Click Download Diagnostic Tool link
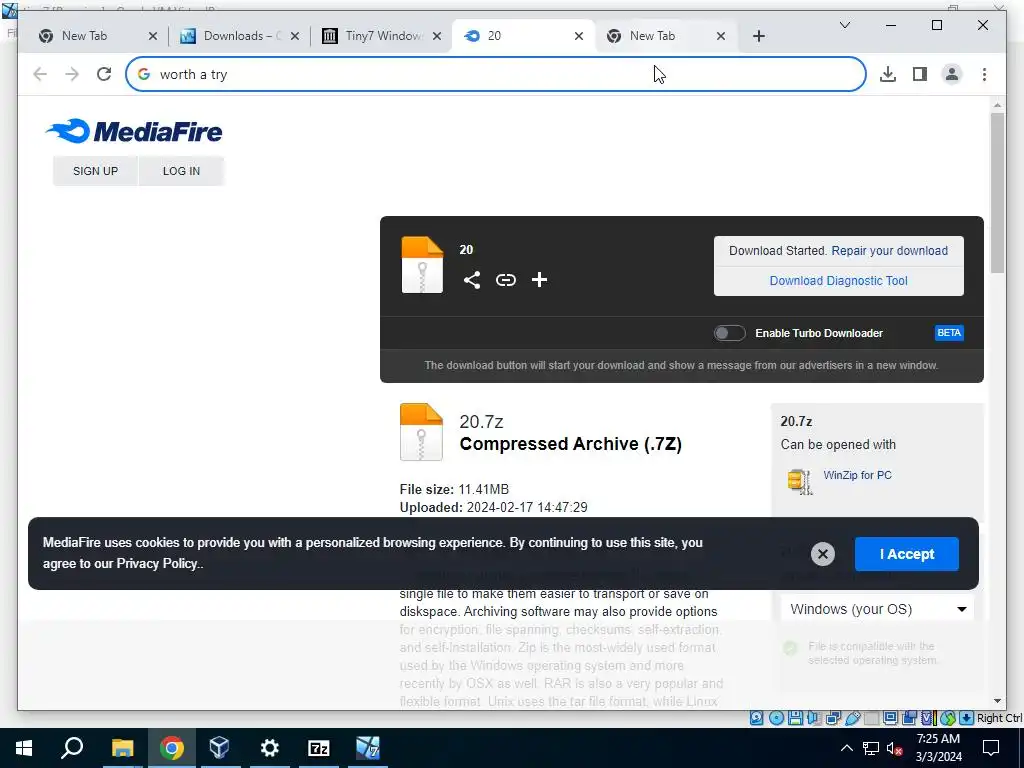This screenshot has width=1024, height=768. (839, 281)
